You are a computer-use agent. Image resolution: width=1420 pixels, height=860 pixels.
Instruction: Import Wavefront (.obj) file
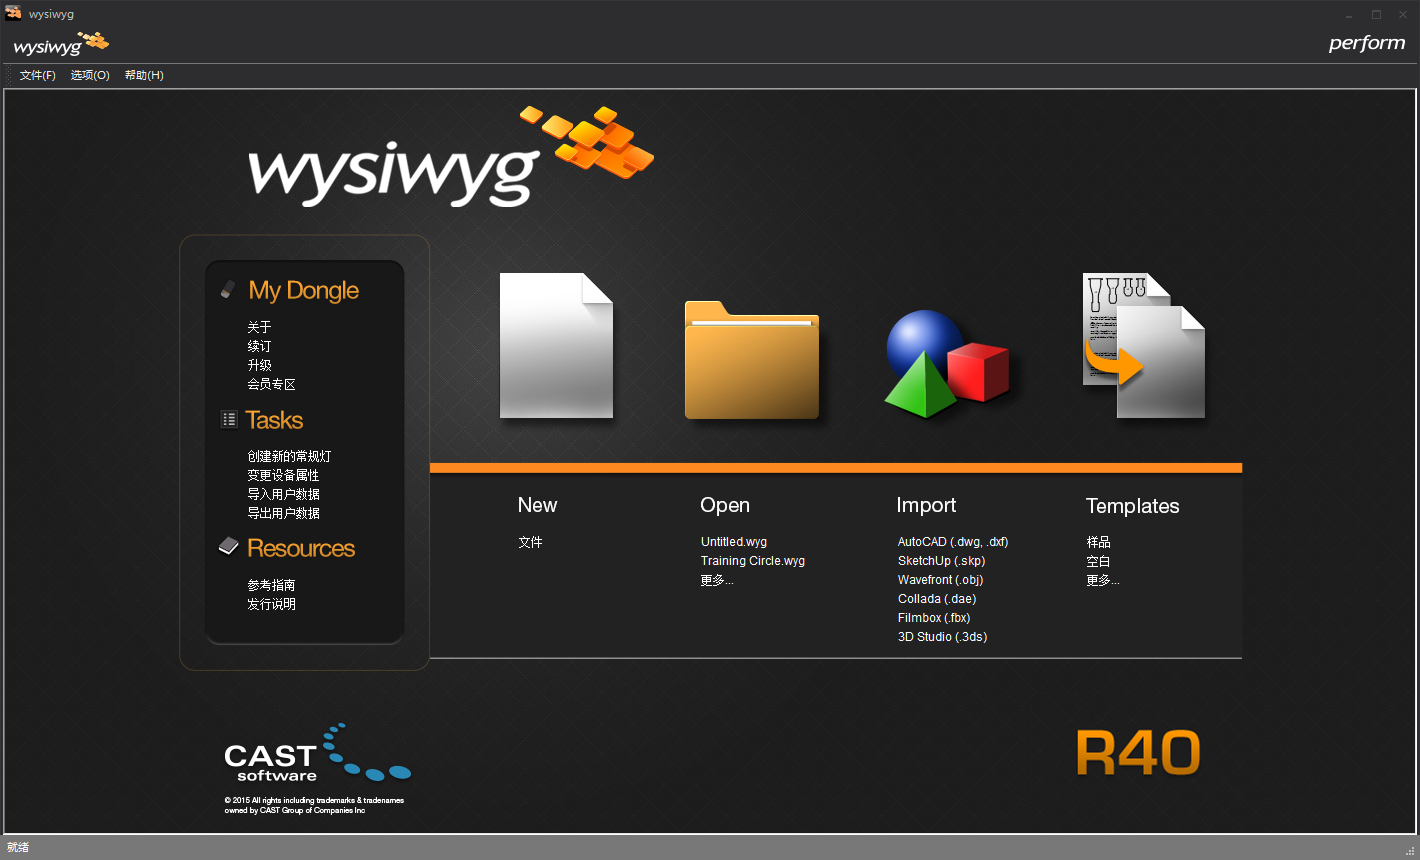[x=941, y=580]
